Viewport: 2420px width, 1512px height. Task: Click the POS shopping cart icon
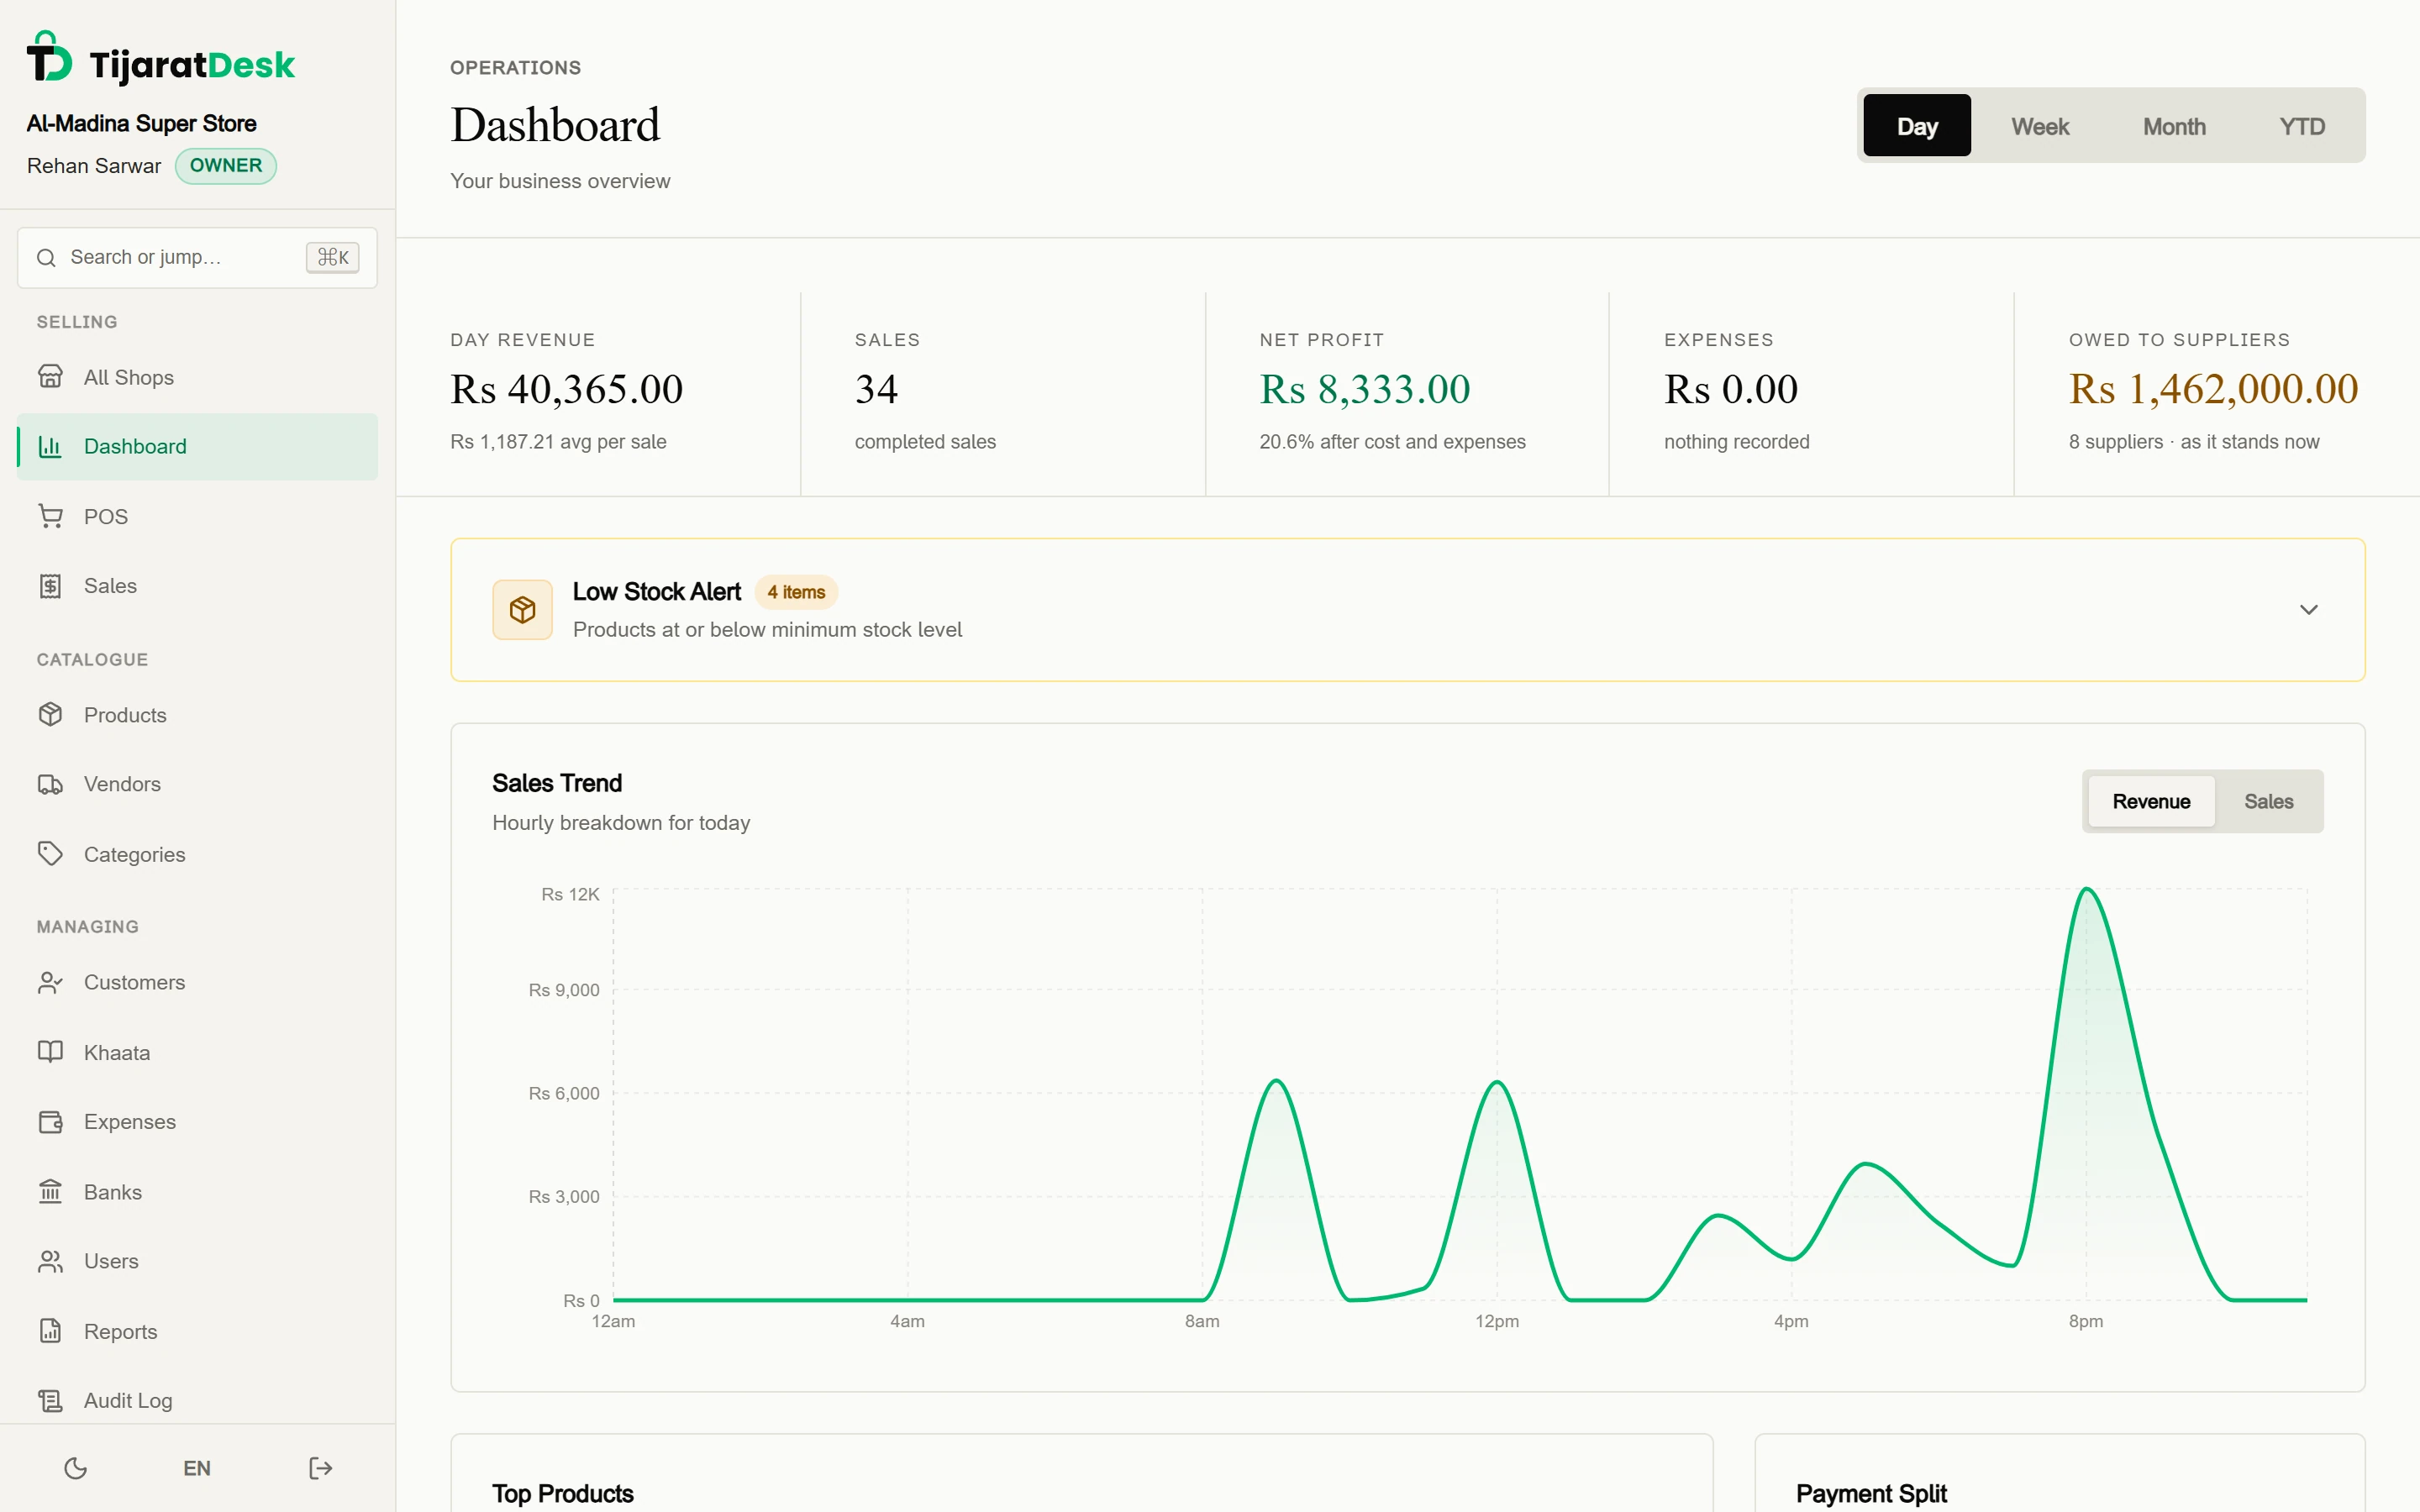[x=50, y=516]
